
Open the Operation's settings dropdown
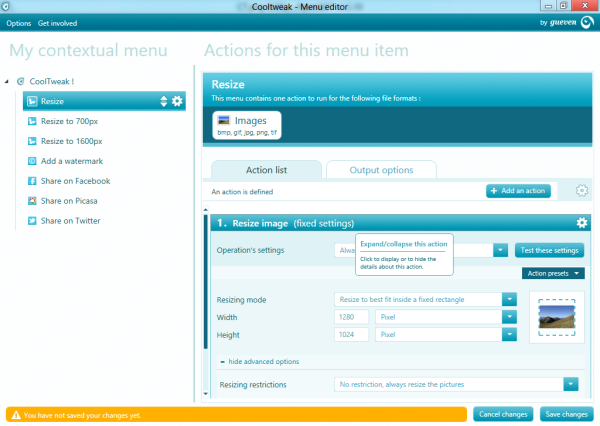tap(500, 250)
